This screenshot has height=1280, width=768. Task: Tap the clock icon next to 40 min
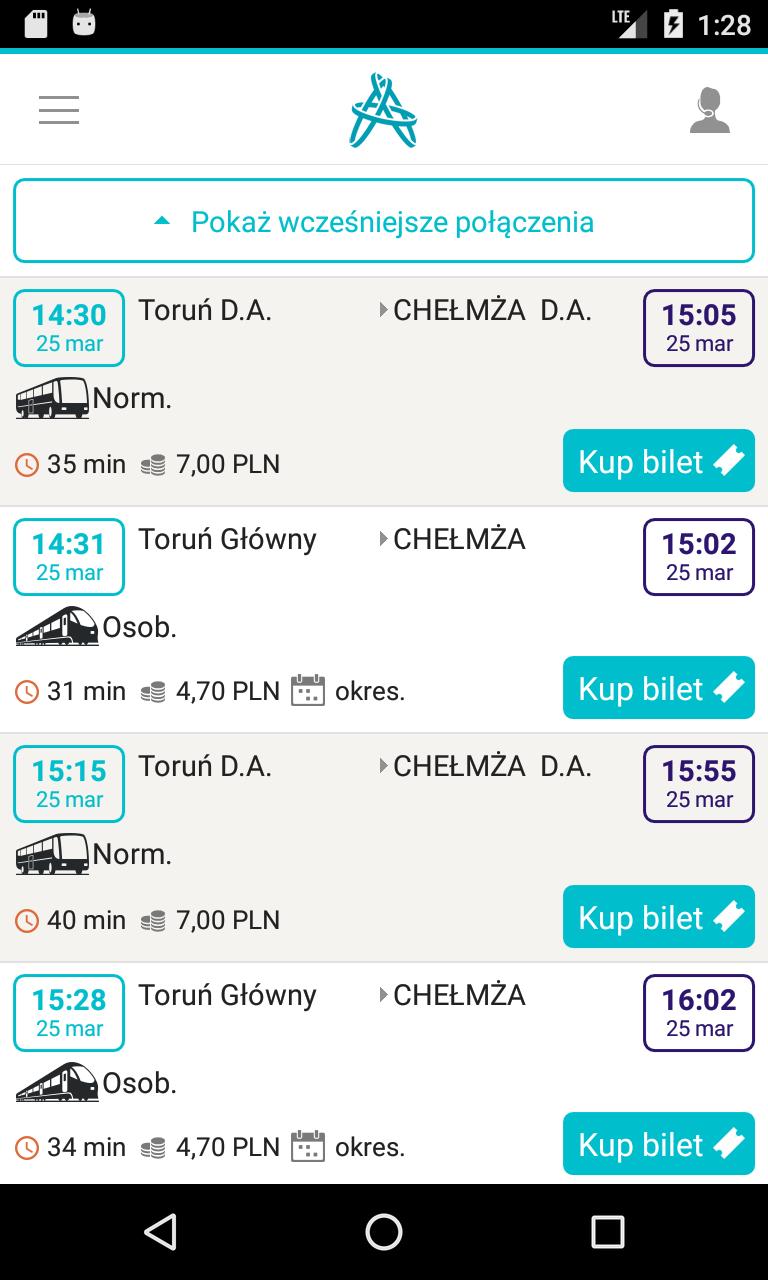(27, 920)
